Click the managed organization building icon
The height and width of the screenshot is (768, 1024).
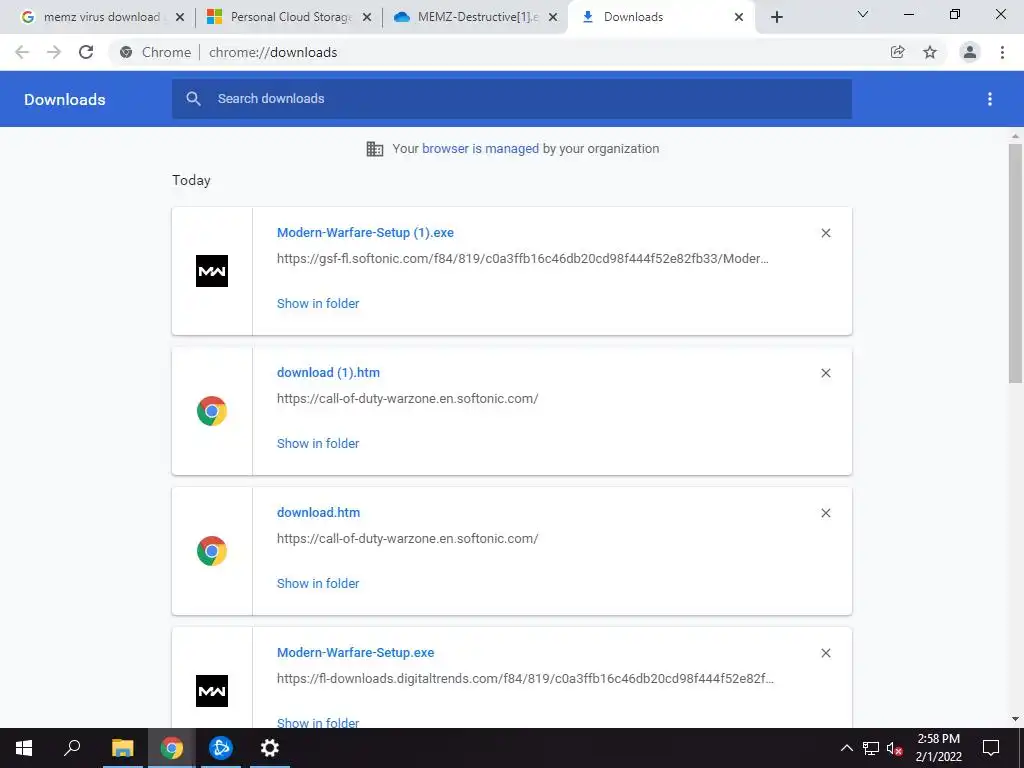pyautogui.click(x=375, y=149)
